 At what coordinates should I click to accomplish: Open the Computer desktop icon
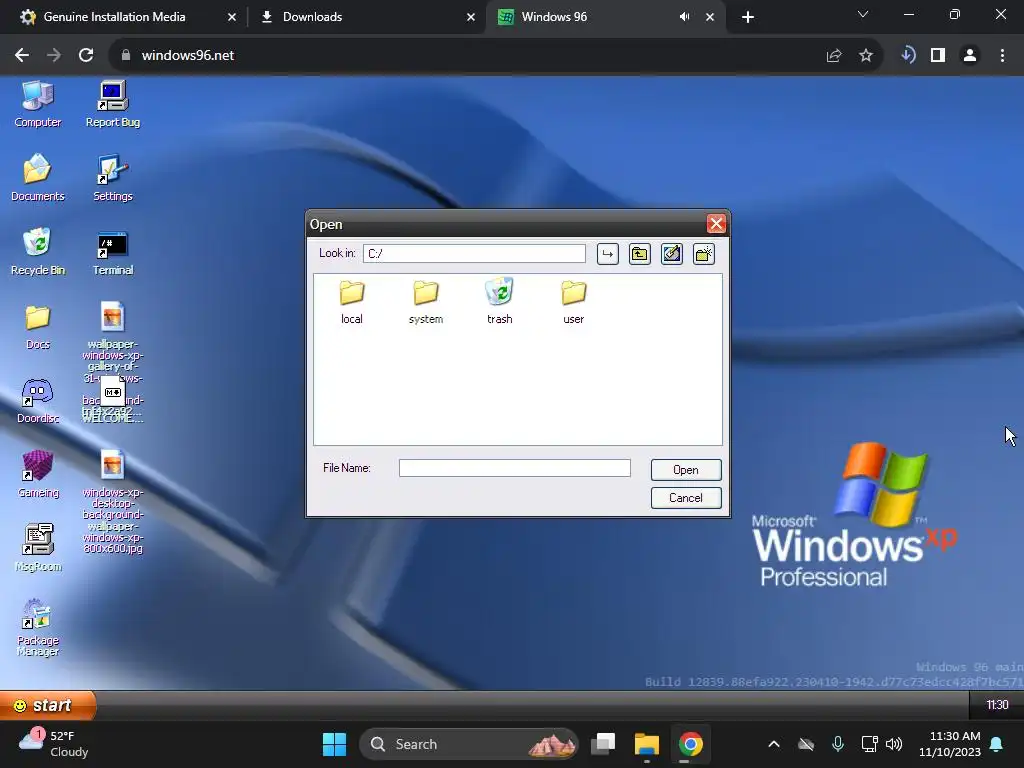(x=38, y=104)
